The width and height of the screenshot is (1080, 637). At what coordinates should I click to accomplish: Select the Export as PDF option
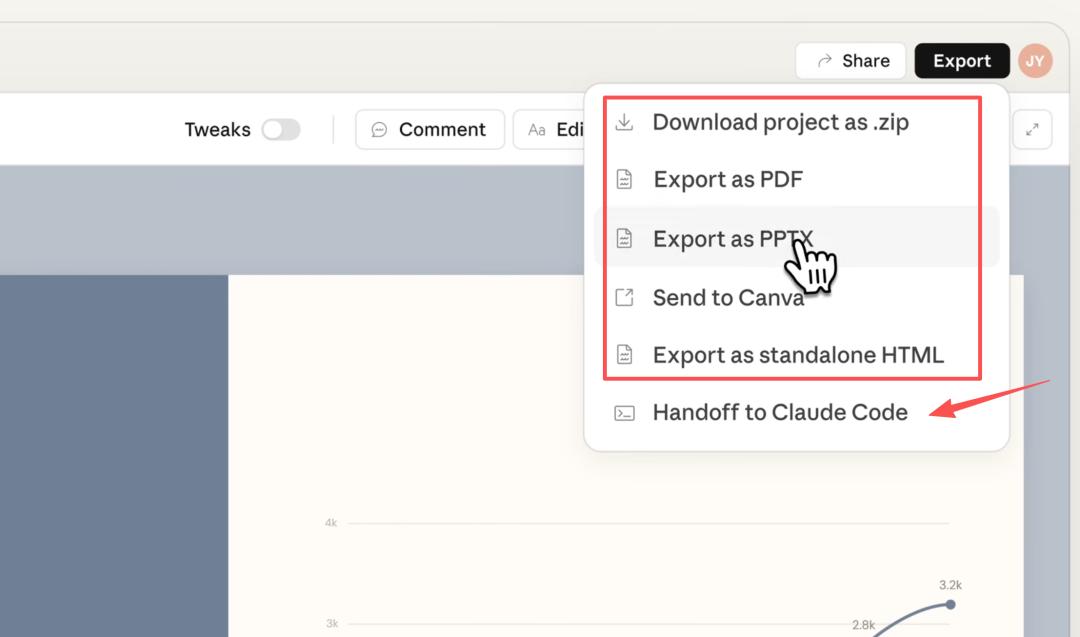click(x=727, y=180)
